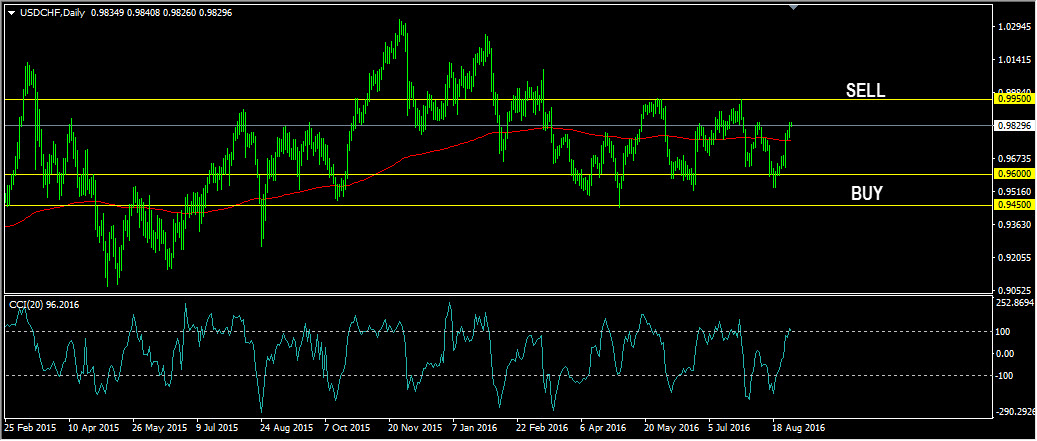Click the SELL text label
This screenshot has height=441, width=1037.
pyautogui.click(x=865, y=90)
